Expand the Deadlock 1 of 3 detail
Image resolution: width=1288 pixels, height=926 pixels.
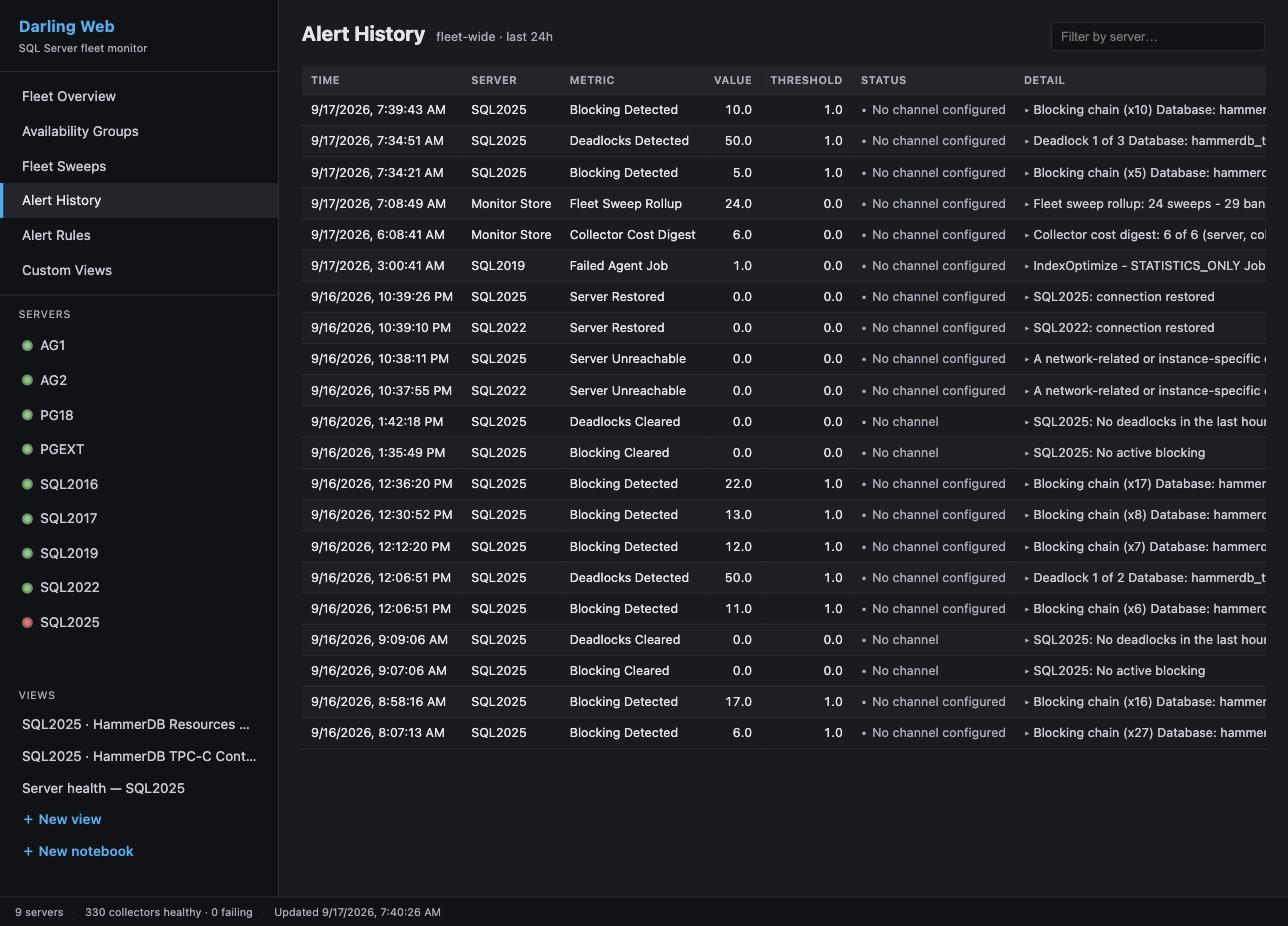[1027, 141]
